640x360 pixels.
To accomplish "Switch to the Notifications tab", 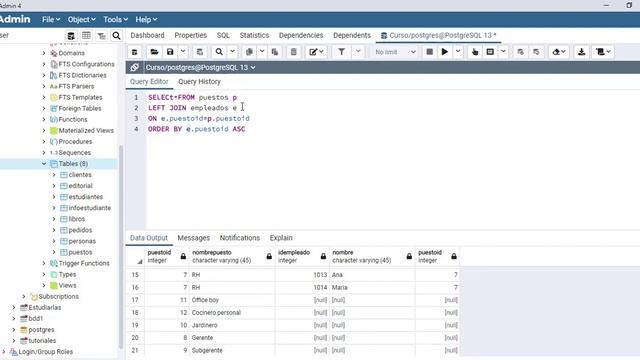I will tap(240, 238).
